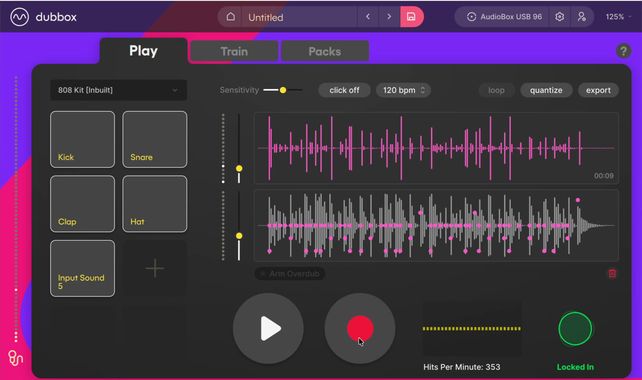The image size is (642, 380).
Task: Click the link icon at bottom left
Action: (x=16, y=358)
